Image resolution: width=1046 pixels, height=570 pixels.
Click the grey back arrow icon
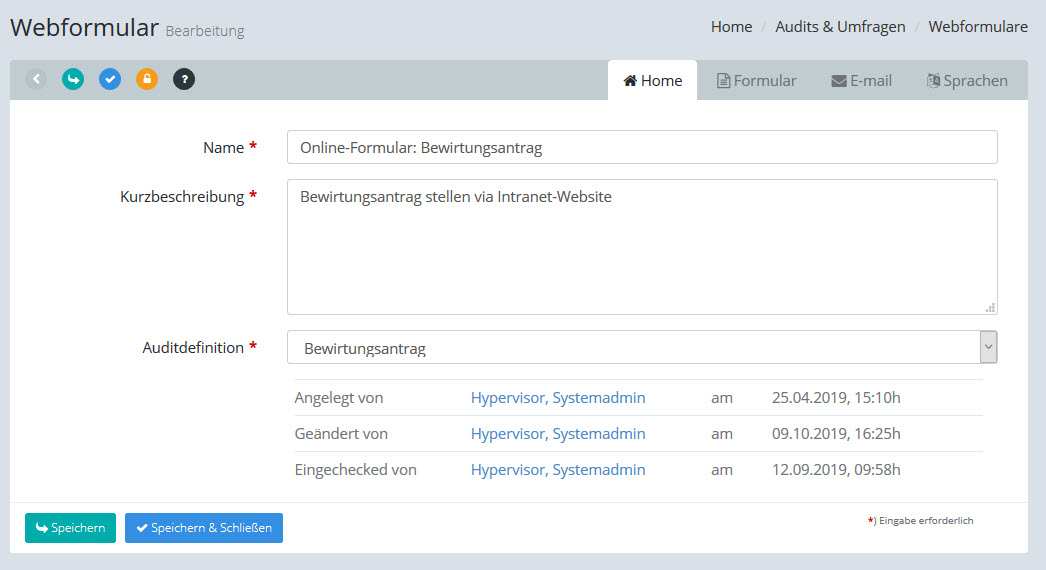(36, 79)
